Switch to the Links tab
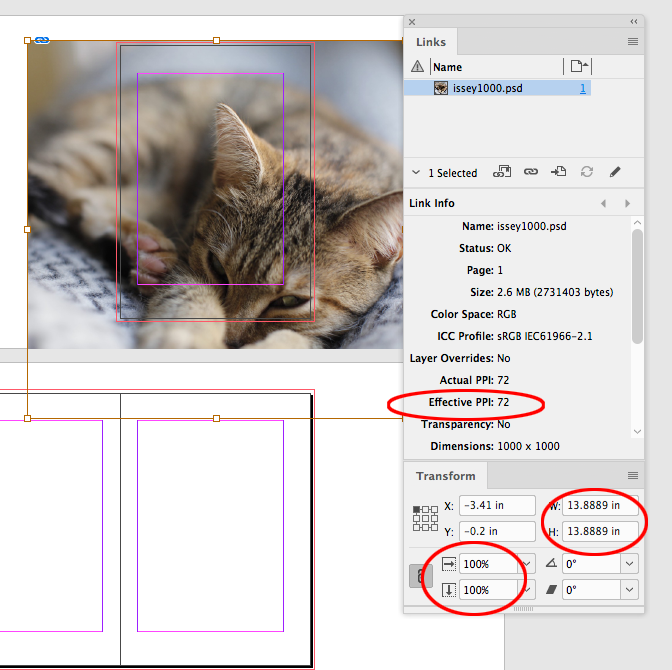 (431, 42)
